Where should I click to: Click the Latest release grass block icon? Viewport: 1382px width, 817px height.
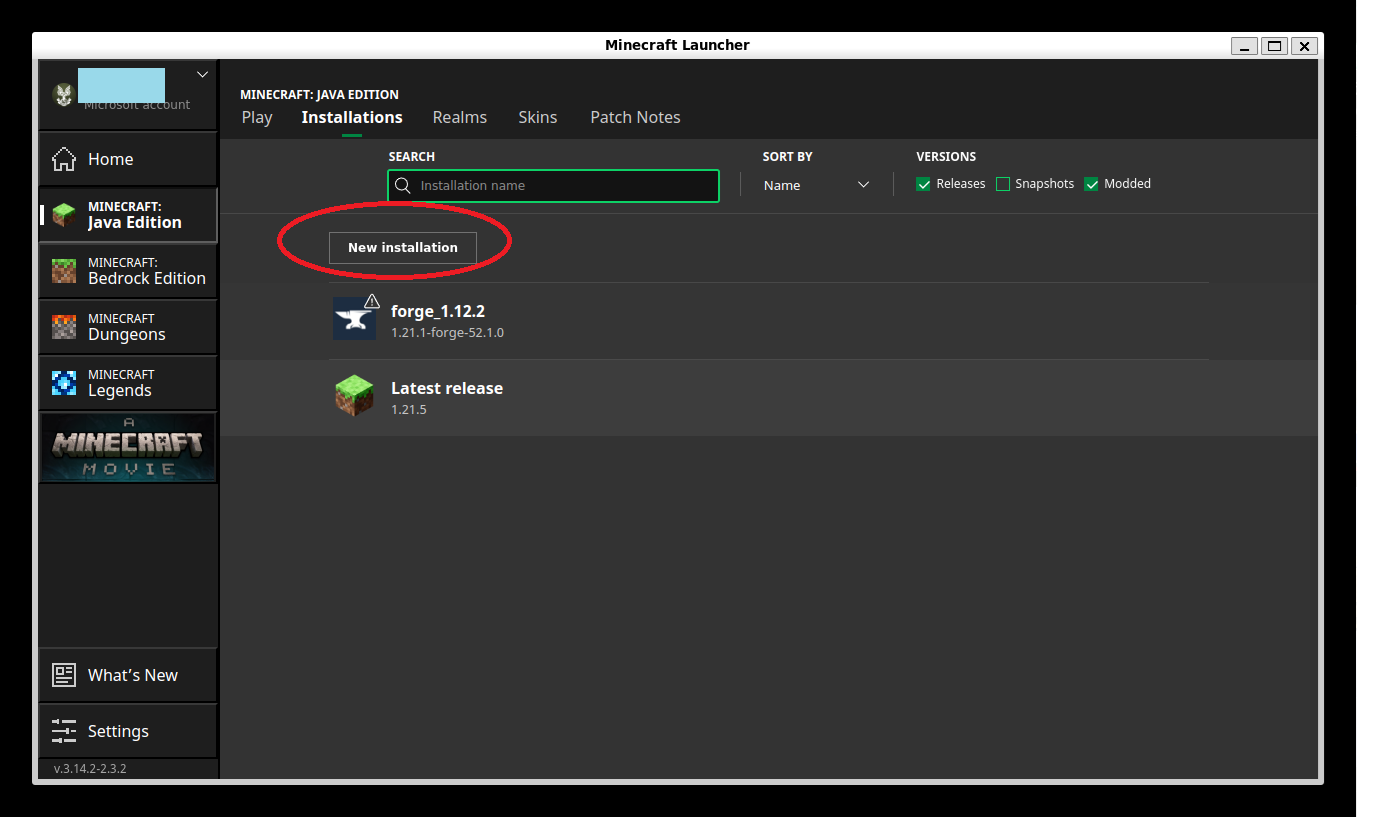(x=354, y=396)
